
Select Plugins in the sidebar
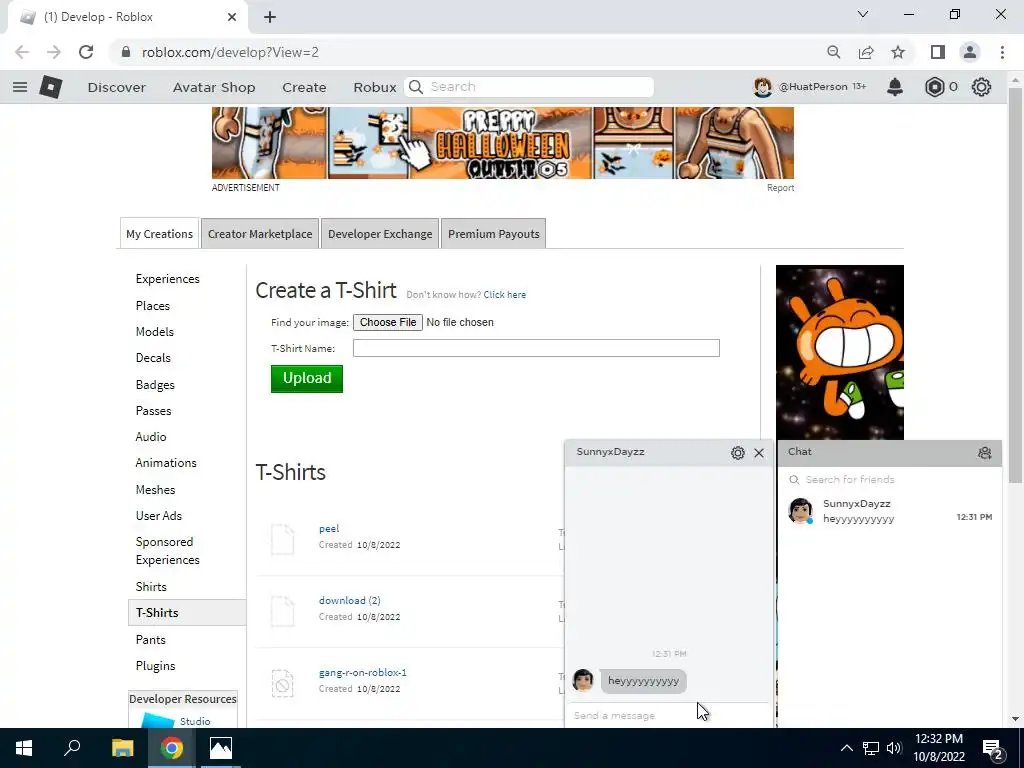point(155,666)
